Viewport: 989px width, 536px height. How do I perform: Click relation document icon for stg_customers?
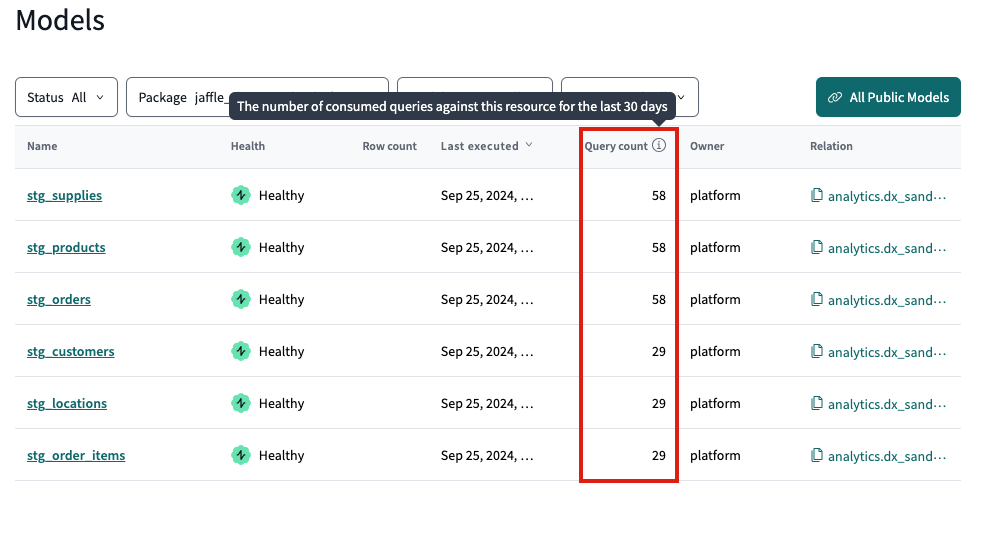coord(817,352)
